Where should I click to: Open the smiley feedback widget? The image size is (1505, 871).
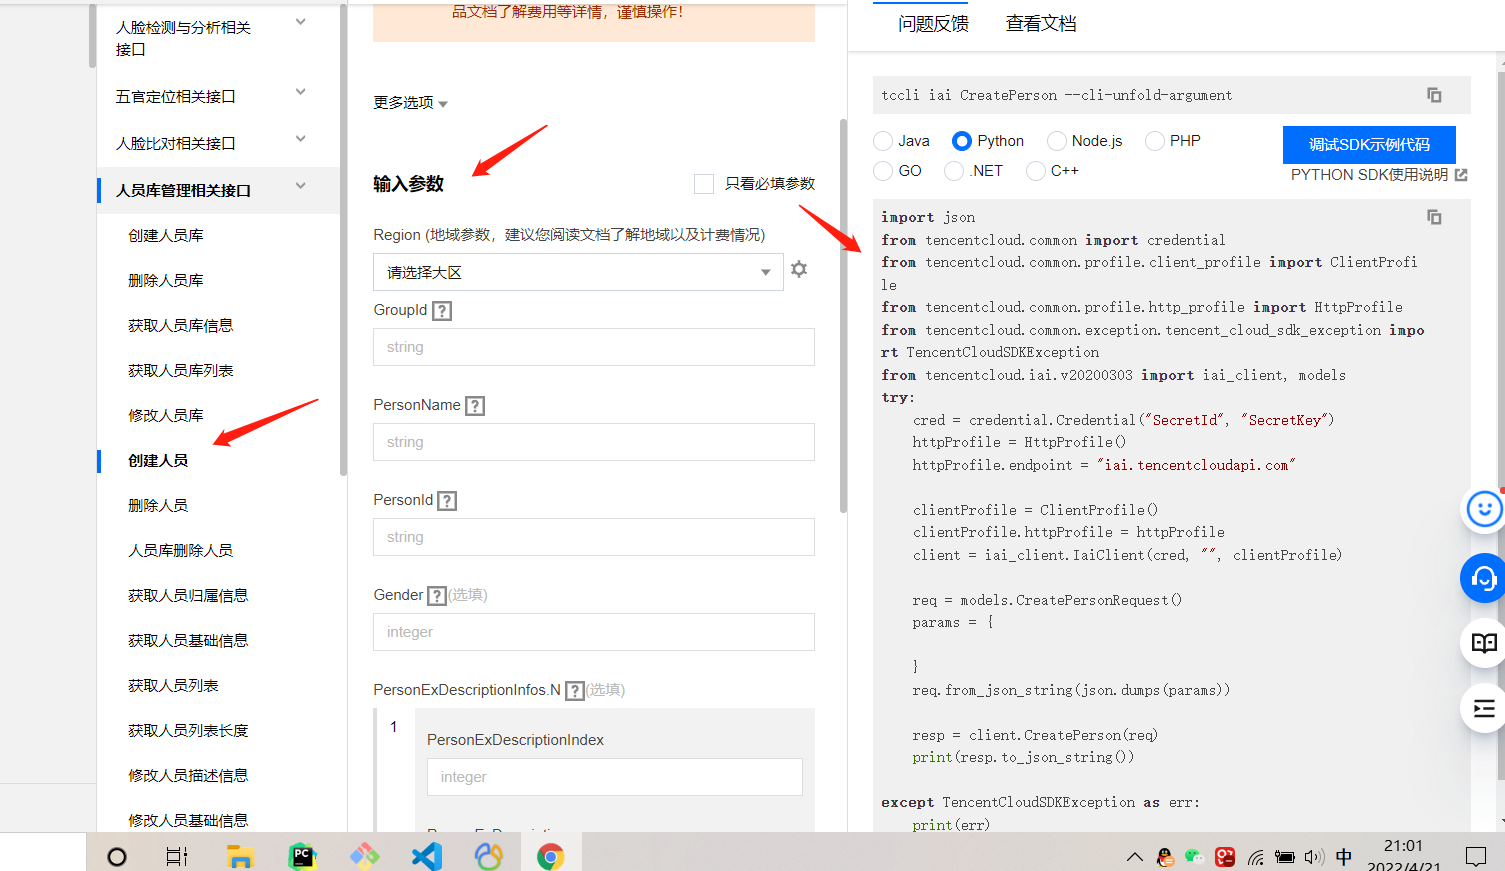click(x=1483, y=508)
